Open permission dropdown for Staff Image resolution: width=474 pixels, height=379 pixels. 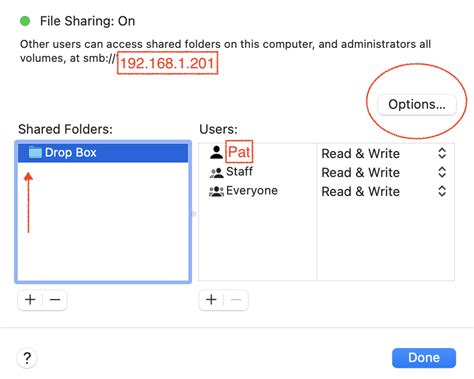(442, 172)
